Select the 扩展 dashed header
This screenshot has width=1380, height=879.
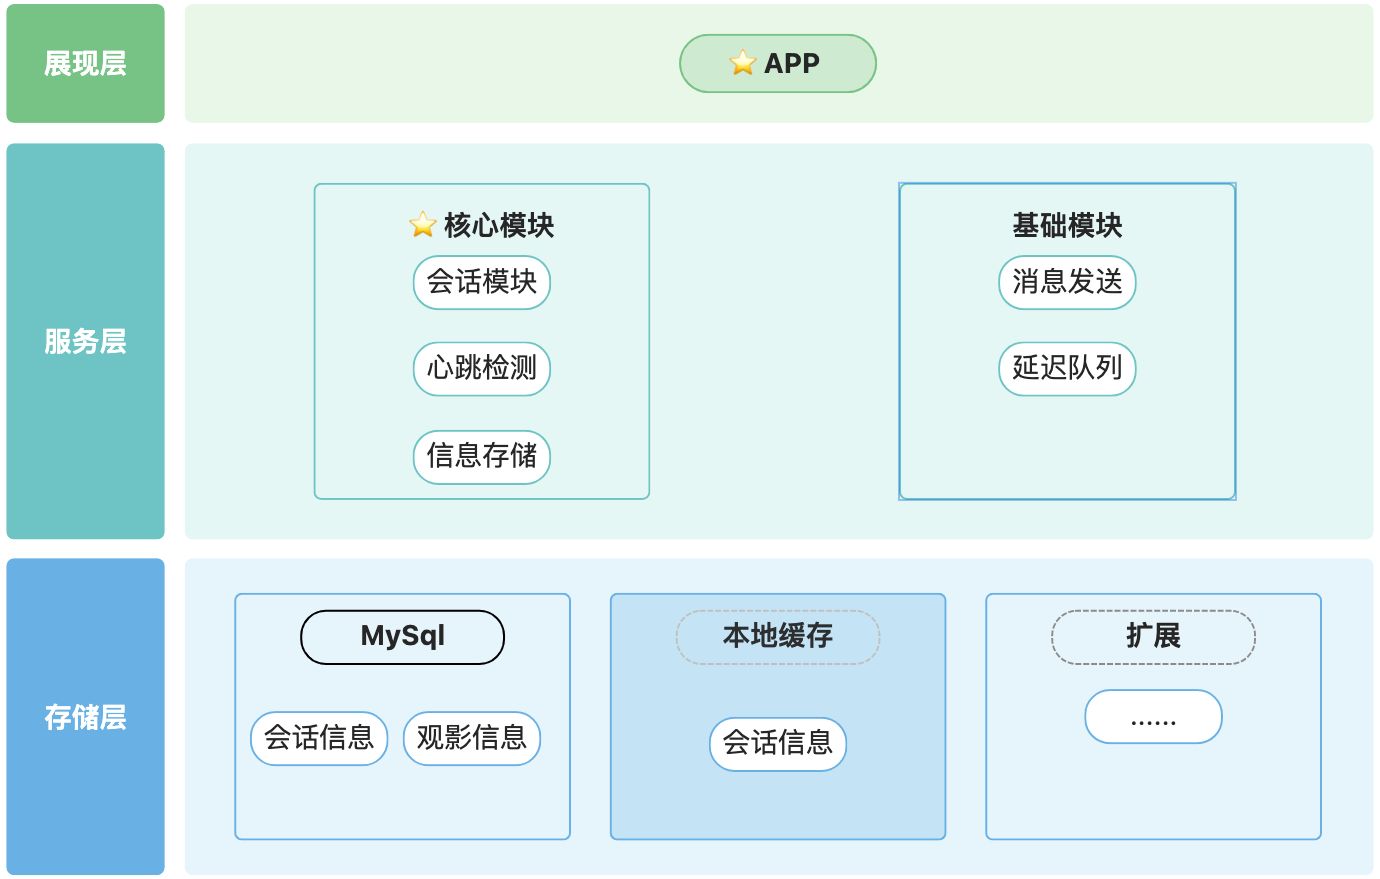click(1153, 636)
